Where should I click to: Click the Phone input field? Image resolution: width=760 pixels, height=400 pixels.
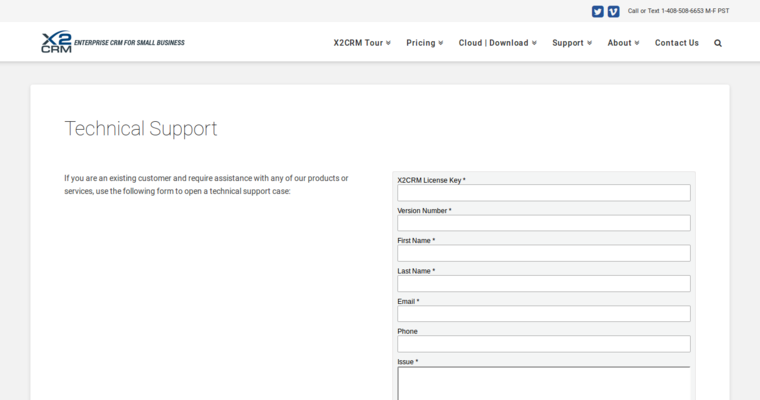(543, 343)
